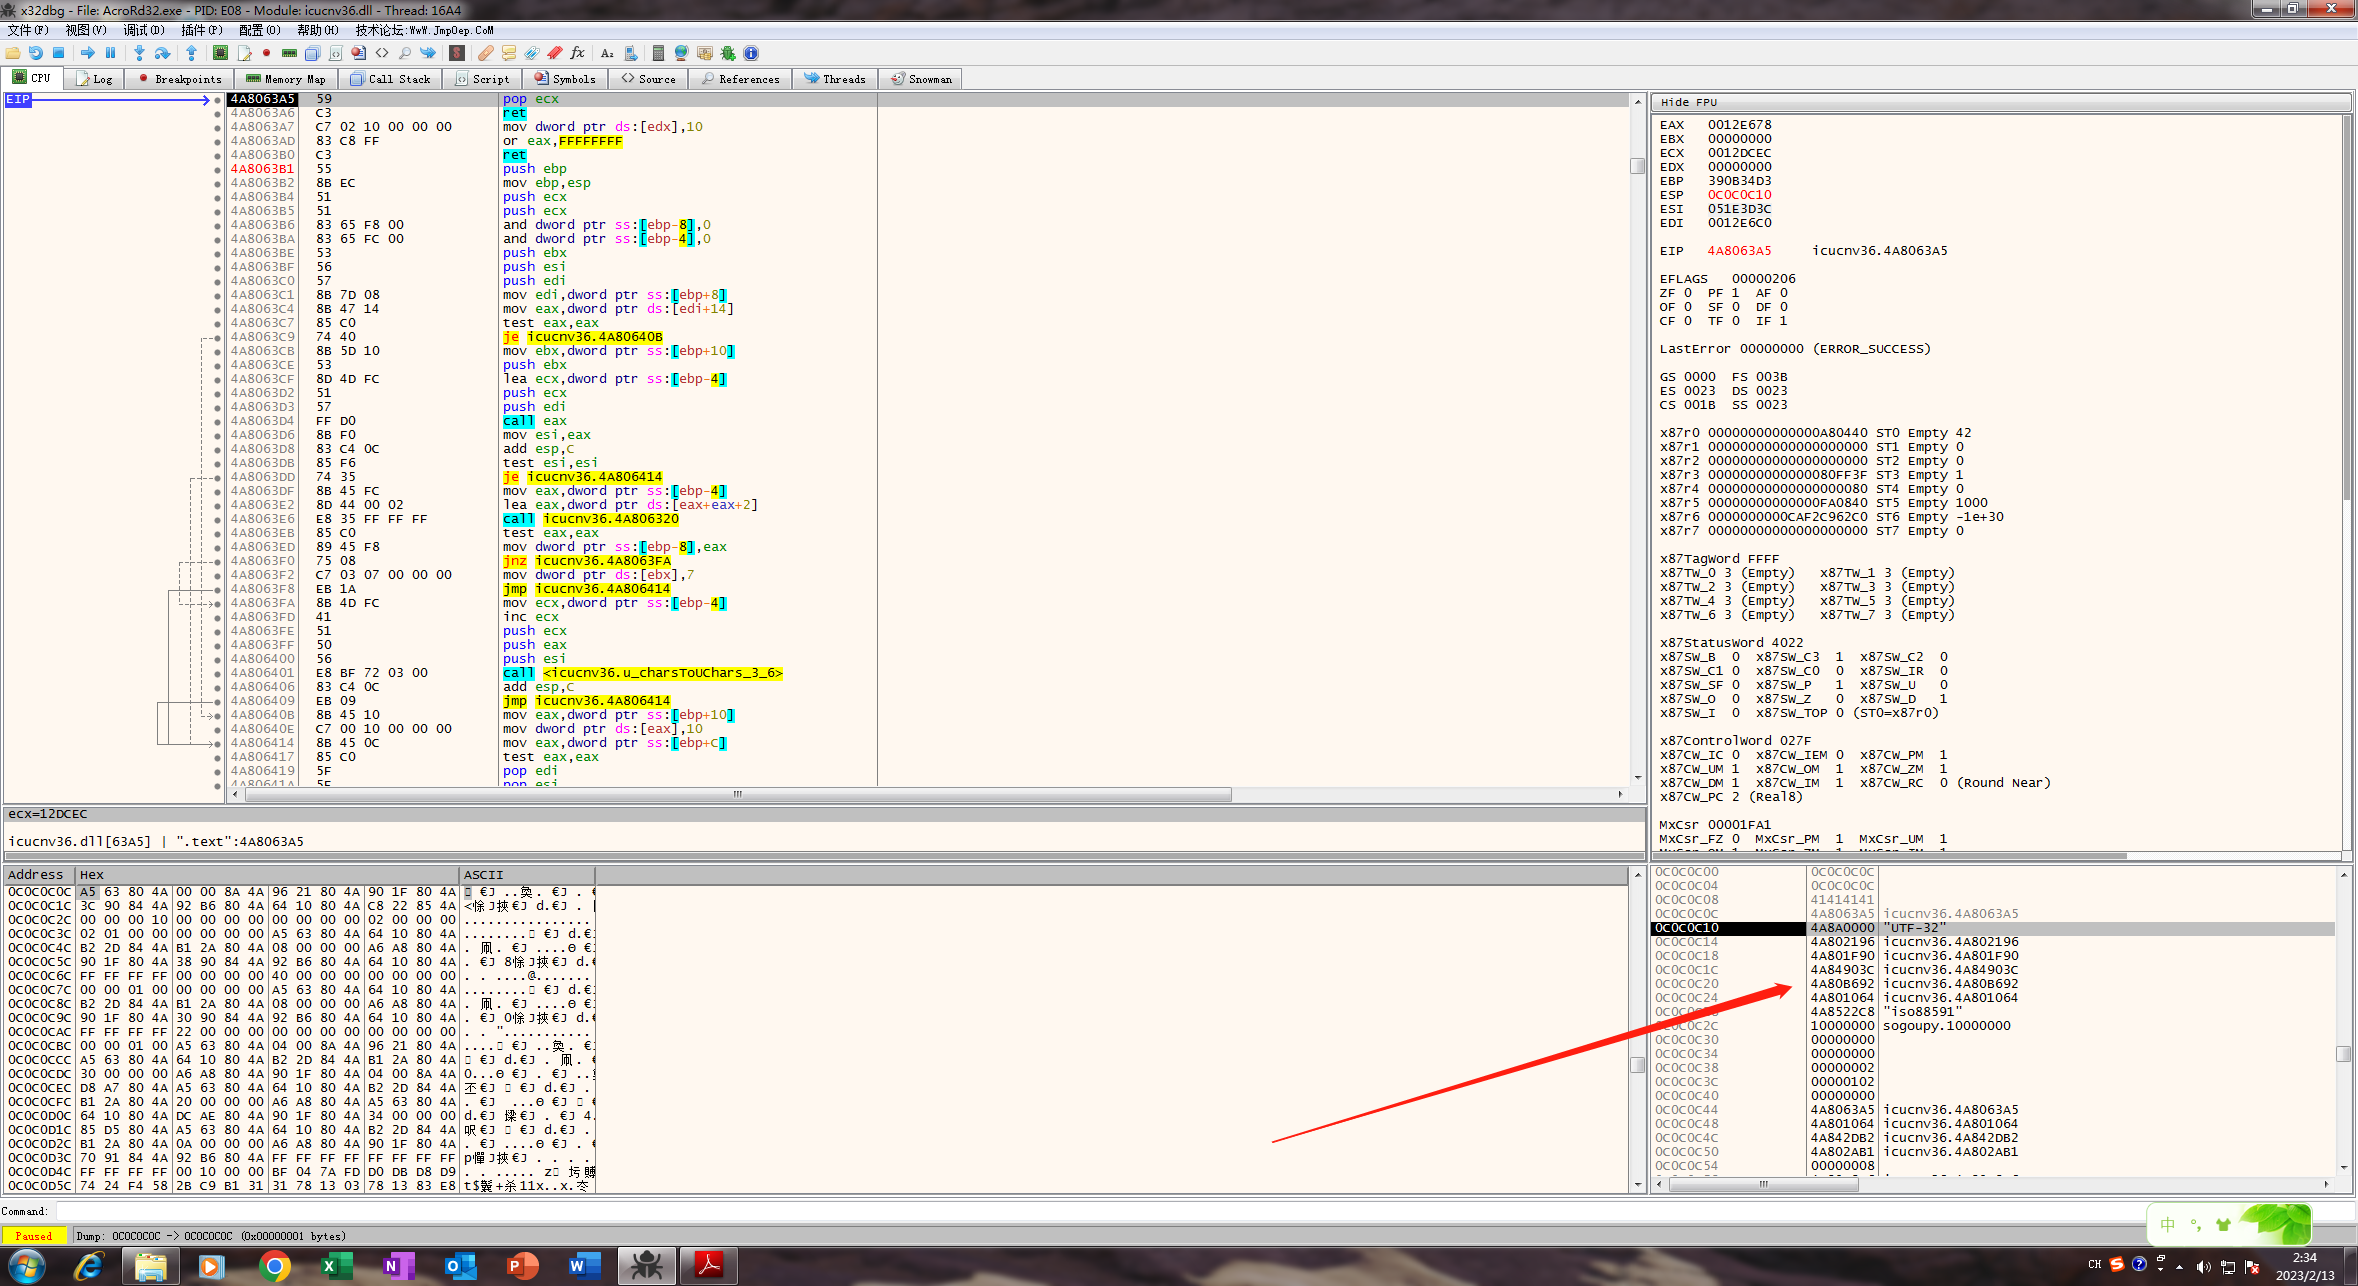Viewport: 2358px width, 1286px height.
Task: Open the Calculator toolbar icon
Action: tap(658, 53)
